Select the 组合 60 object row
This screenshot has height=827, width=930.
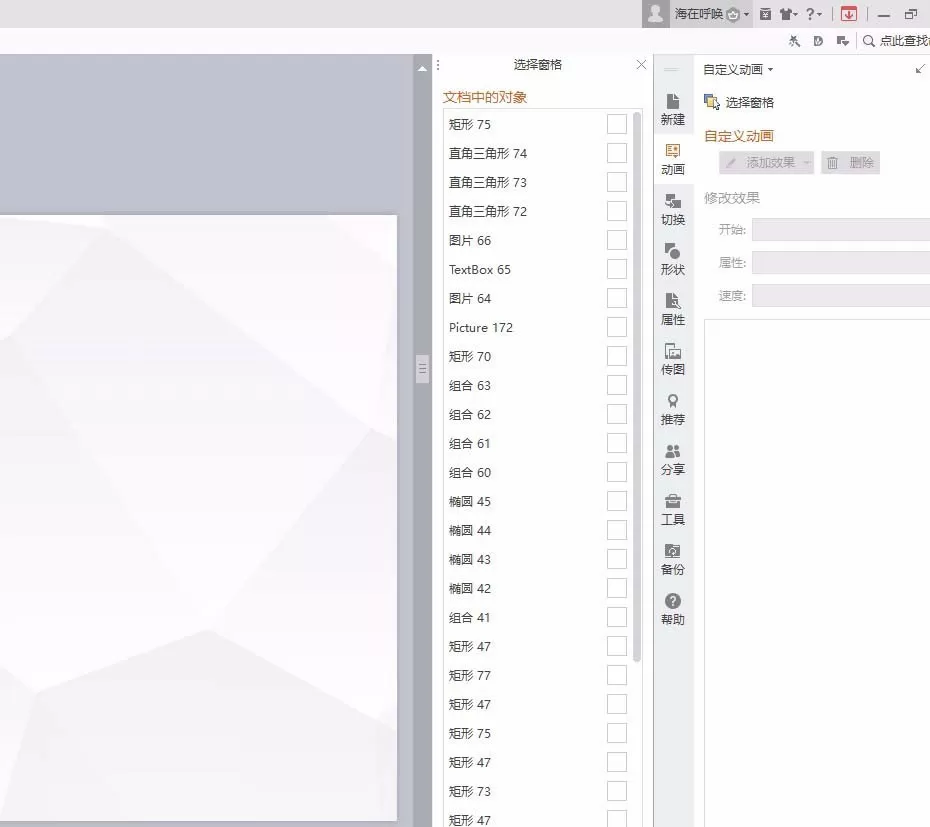[x=537, y=472]
